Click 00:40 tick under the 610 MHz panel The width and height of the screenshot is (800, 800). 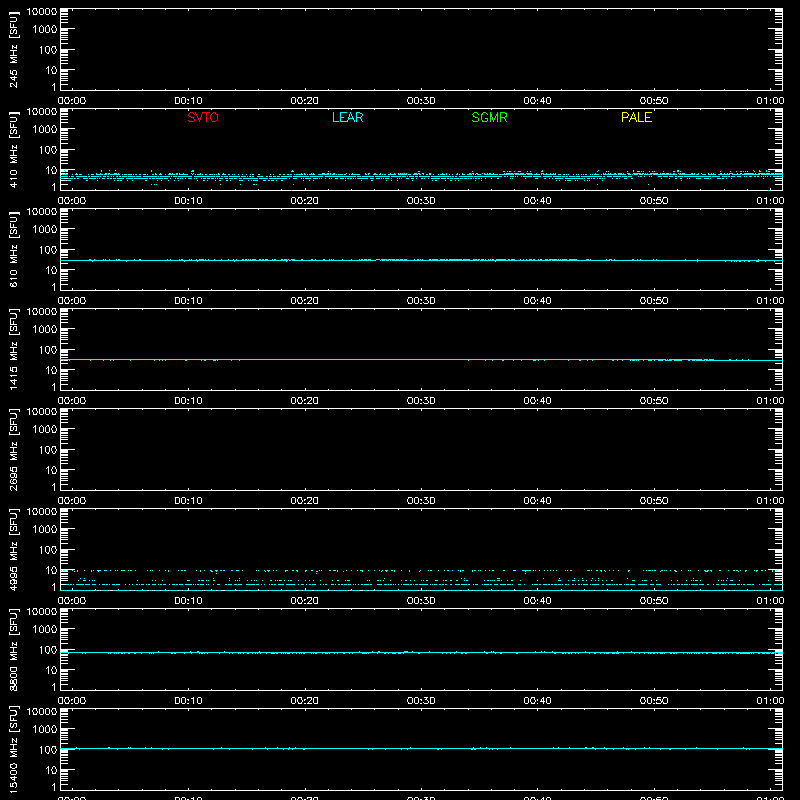point(537,301)
